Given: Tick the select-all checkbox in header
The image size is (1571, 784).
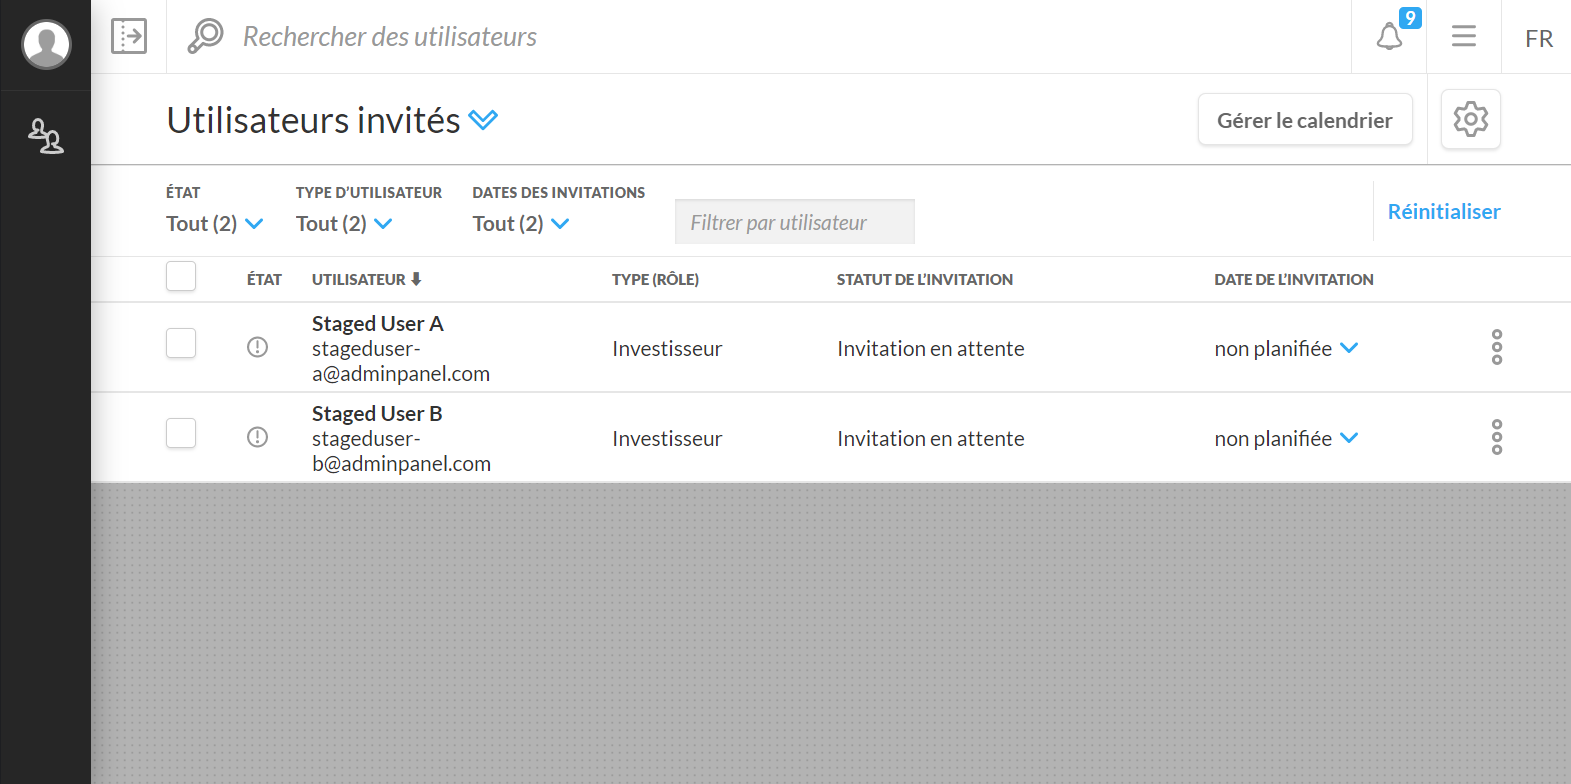Looking at the screenshot, I should 181,276.
